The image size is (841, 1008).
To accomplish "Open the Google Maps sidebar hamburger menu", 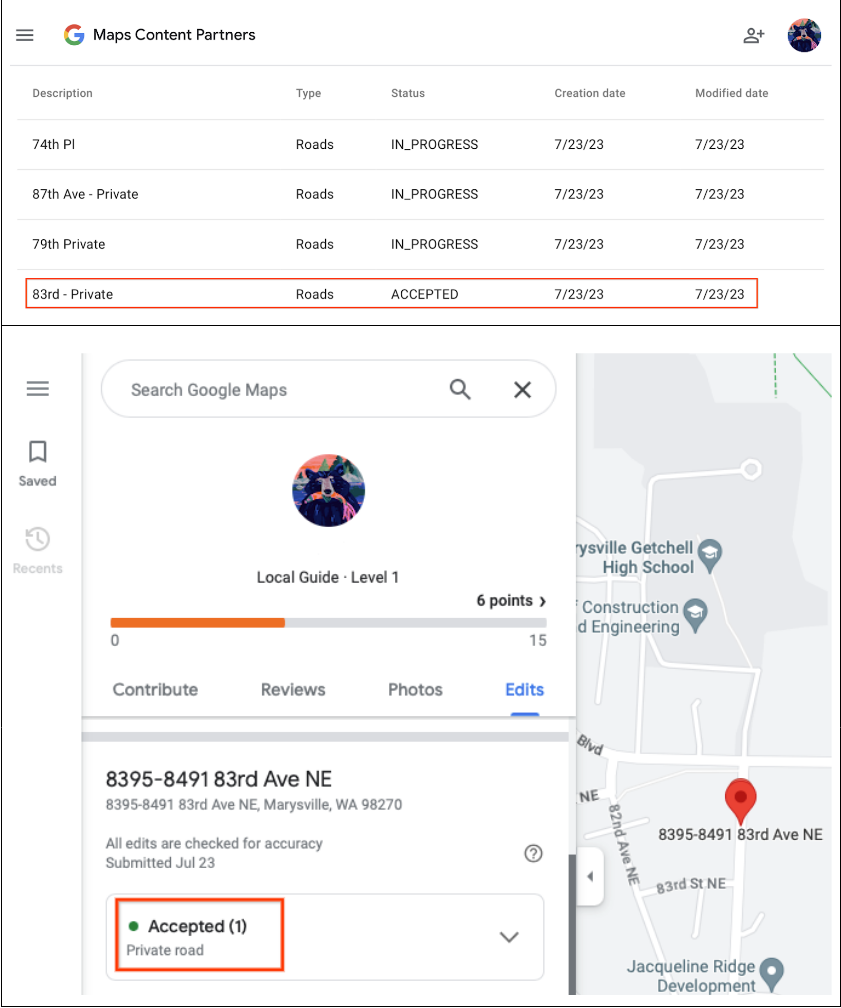I will [x=37, y=388].
